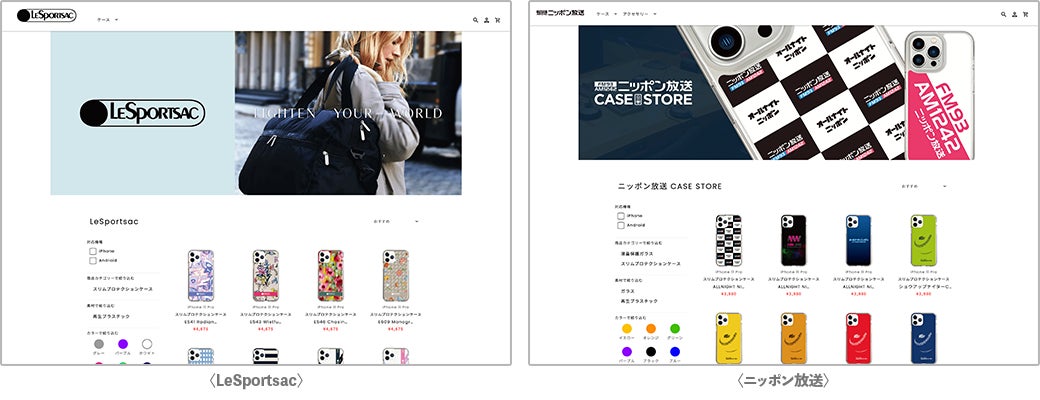Open the shopping cart on LeSportsac store
Screen dimensions: 1040x400
(x=497, y=20)
